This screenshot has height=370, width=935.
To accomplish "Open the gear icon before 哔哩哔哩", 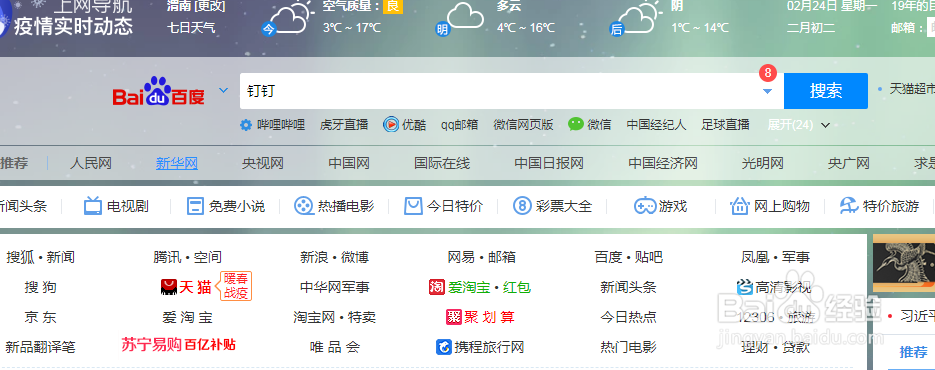I will tap(246, 125).
